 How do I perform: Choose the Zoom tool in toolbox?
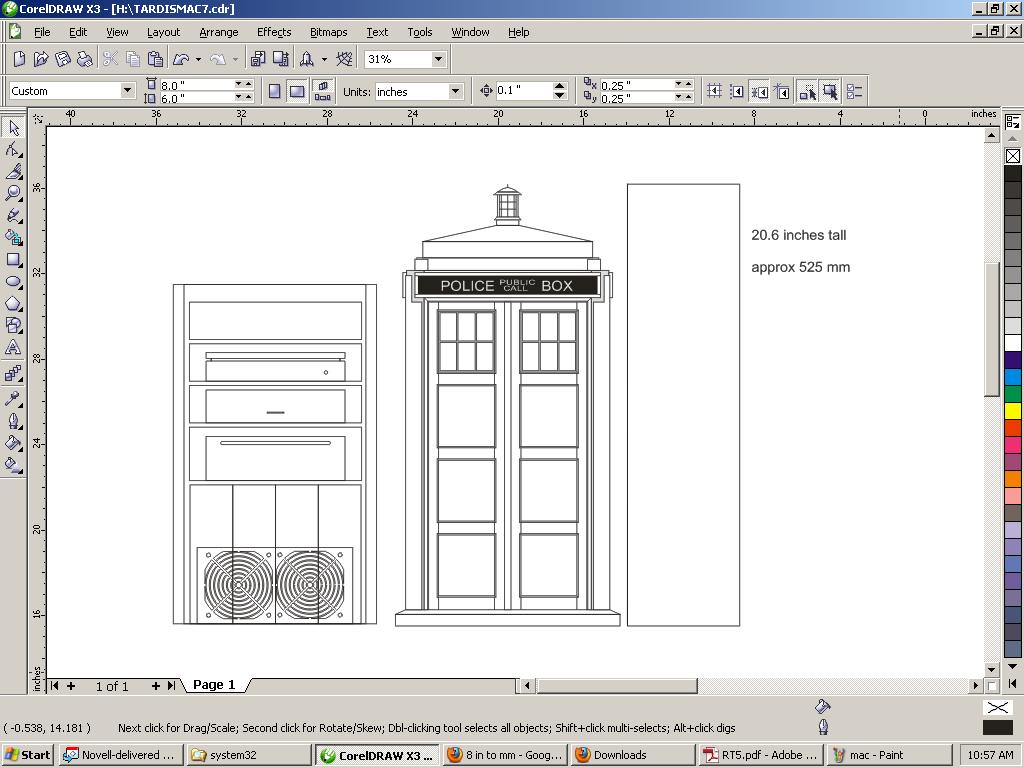tap(13, 193)
